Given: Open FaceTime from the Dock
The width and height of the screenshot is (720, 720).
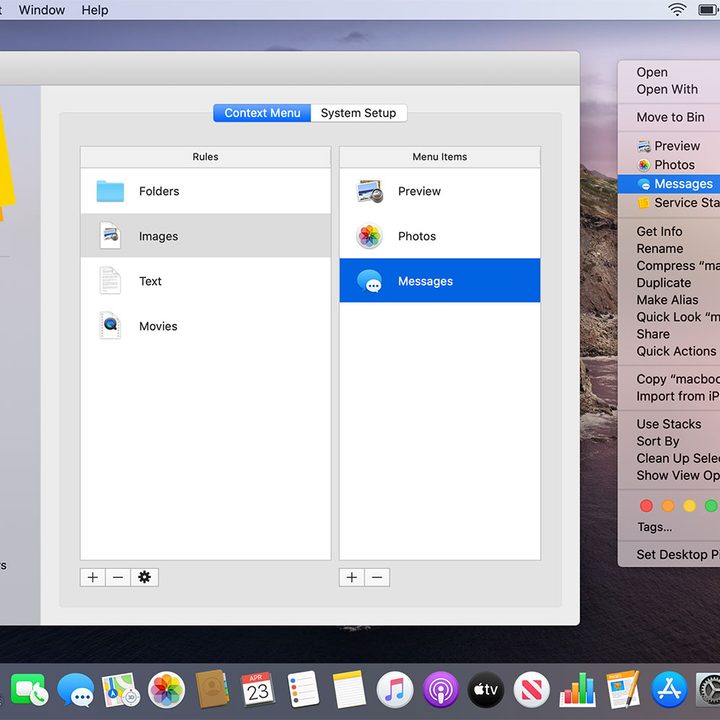Looking at the screenshot, I should click(x=29, y=690).
